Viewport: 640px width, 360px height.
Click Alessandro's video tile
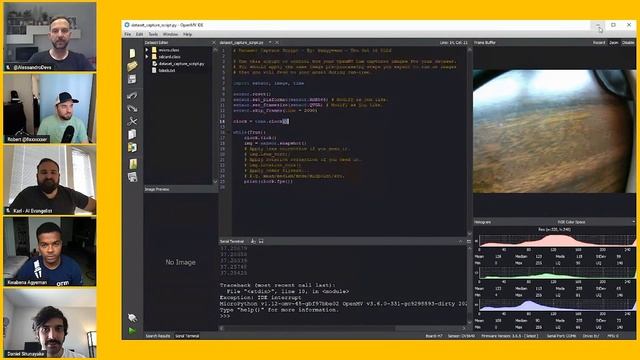[50, 37]
